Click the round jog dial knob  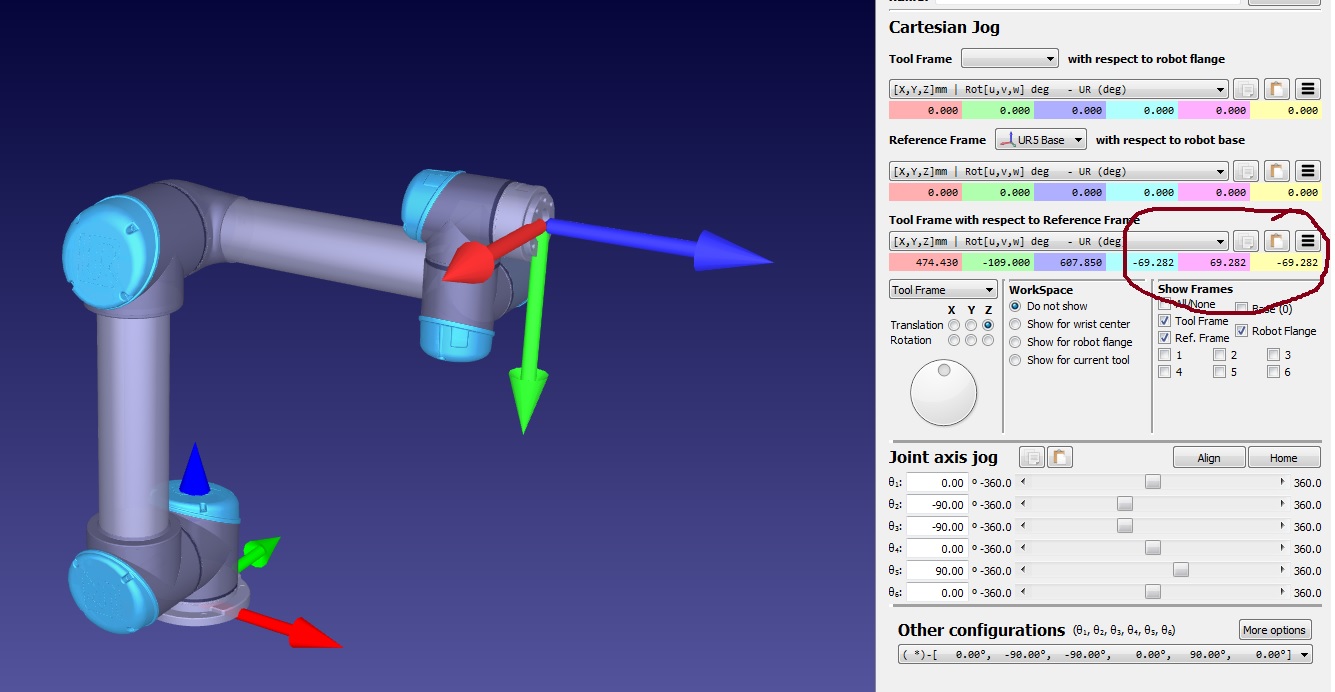coord(943,392)
